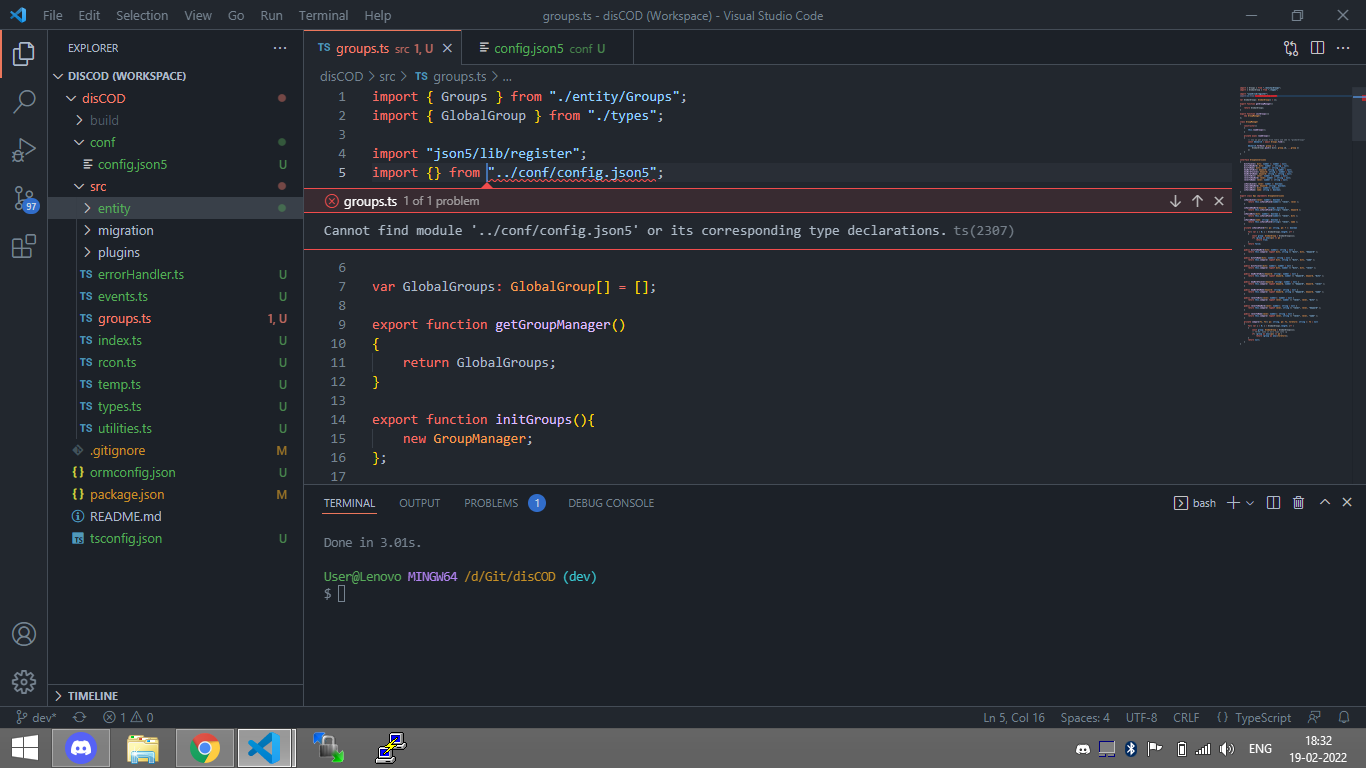Maximize the terminal panel size
The height and width of the screenshot is (768, 1366).
(x=1325, y=503)
